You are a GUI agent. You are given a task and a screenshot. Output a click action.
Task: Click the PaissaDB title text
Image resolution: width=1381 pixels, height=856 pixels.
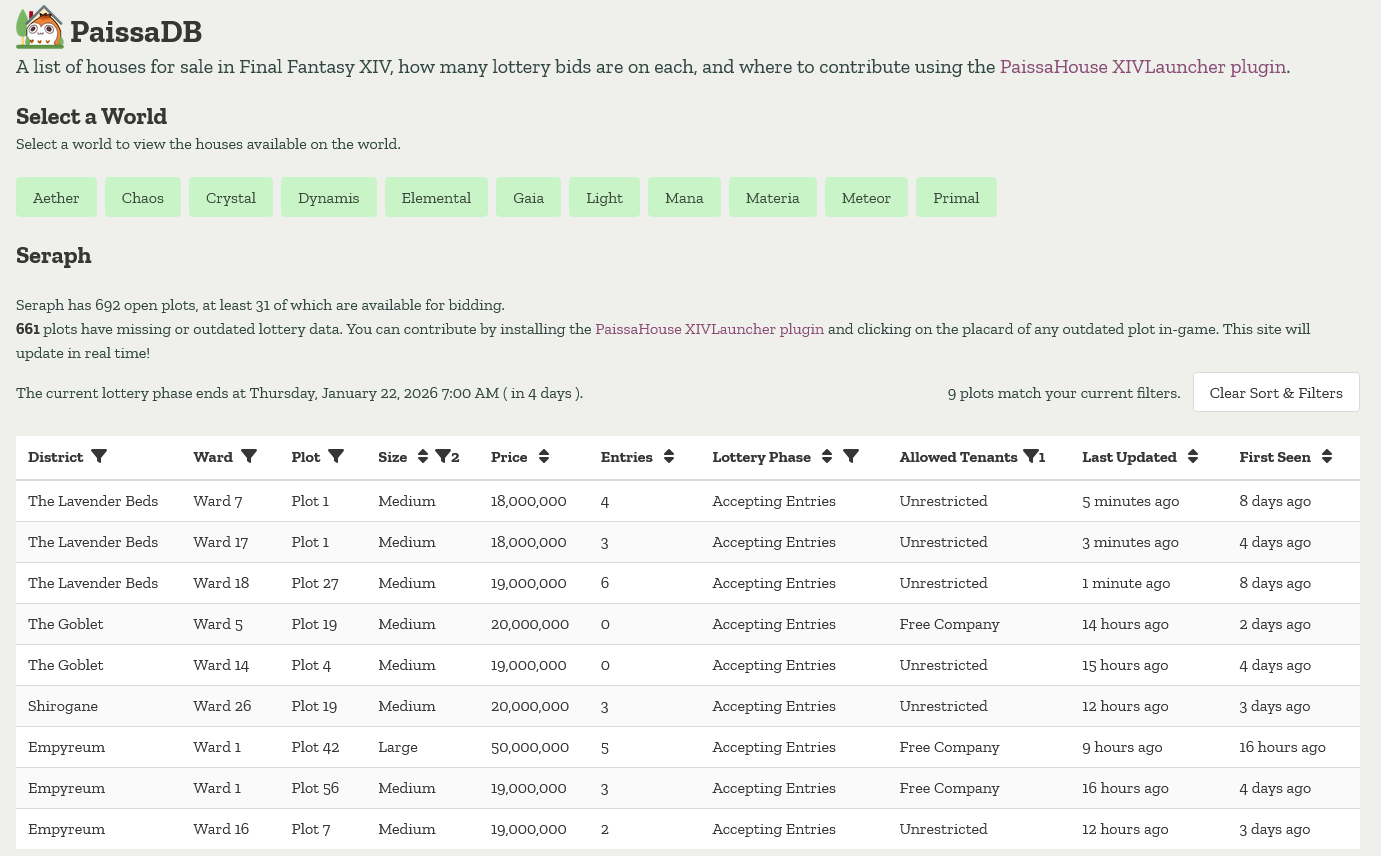pos(136,32)
